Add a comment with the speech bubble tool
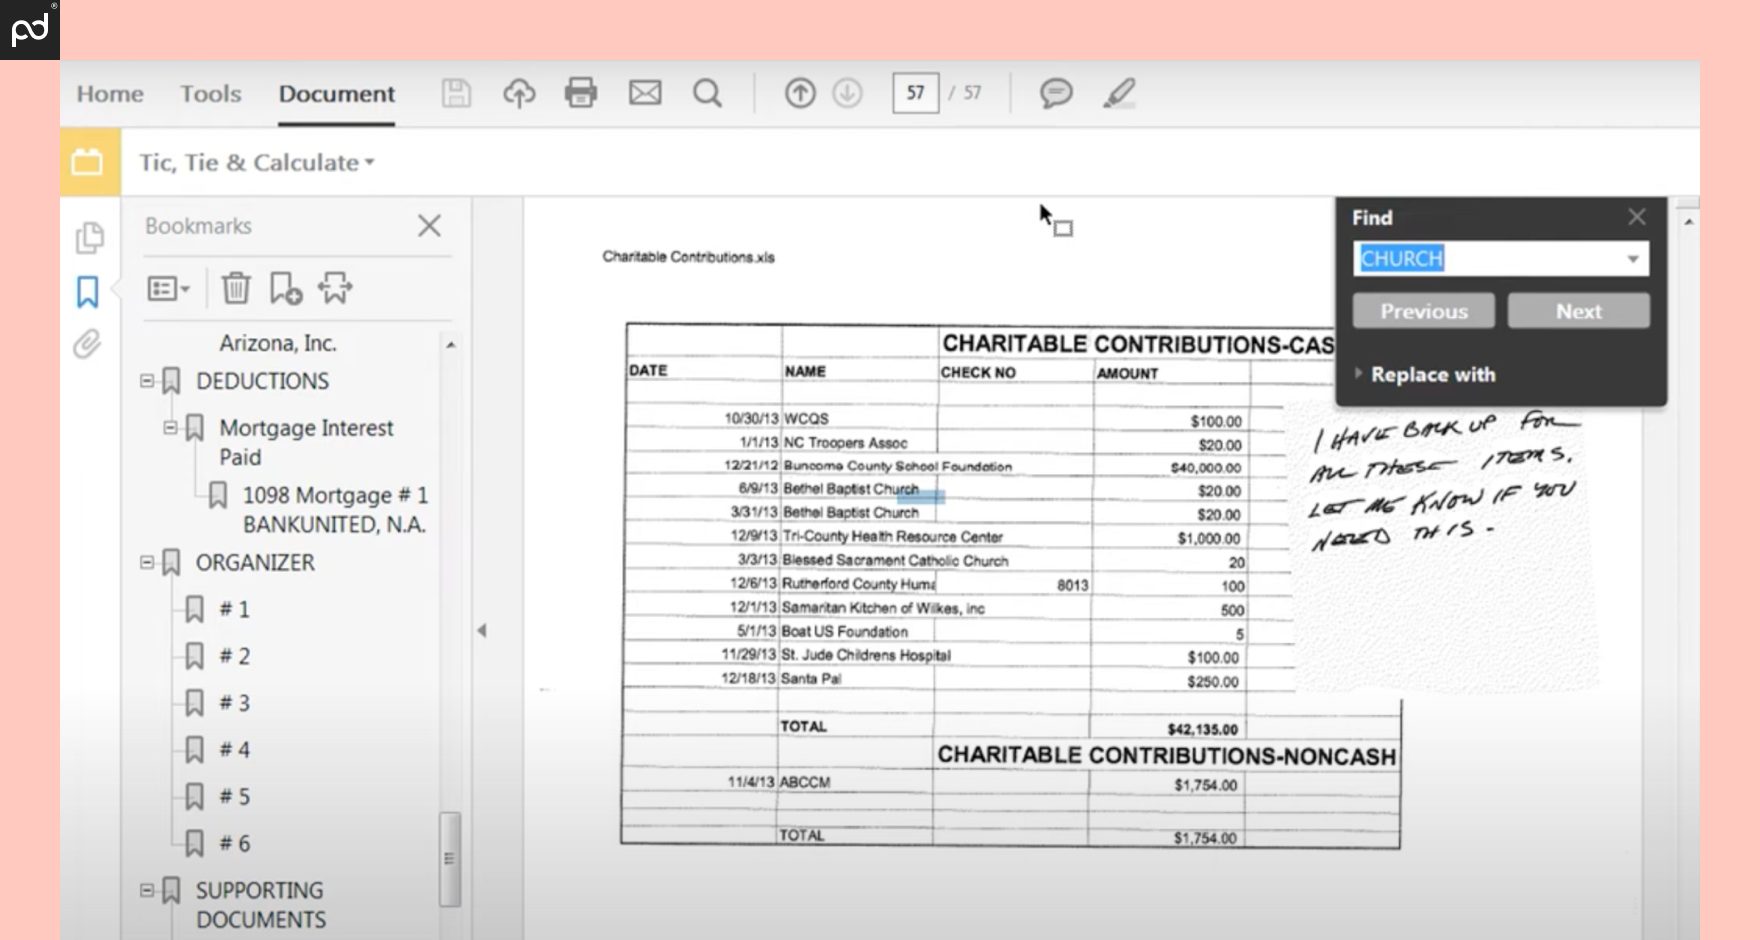Screen dimensions: 1760x940 point(1055,93)
